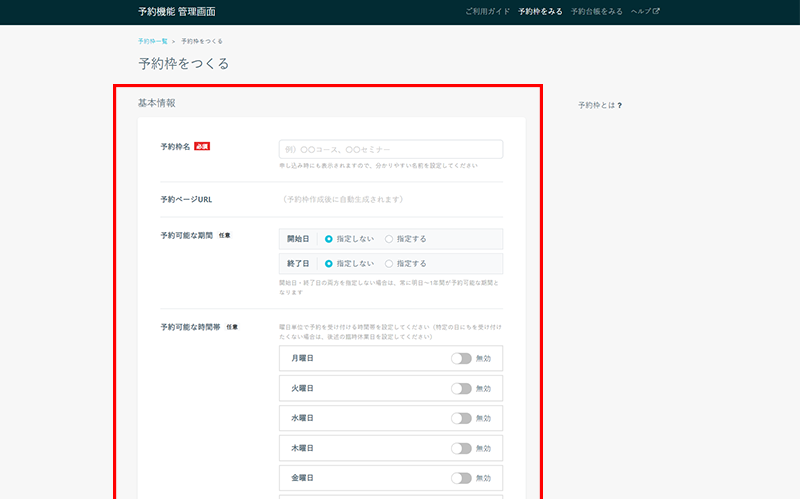This screenshot has height=499, width=800.
Task: Click into the 予約枠名 text field
Action: (391, 149)
